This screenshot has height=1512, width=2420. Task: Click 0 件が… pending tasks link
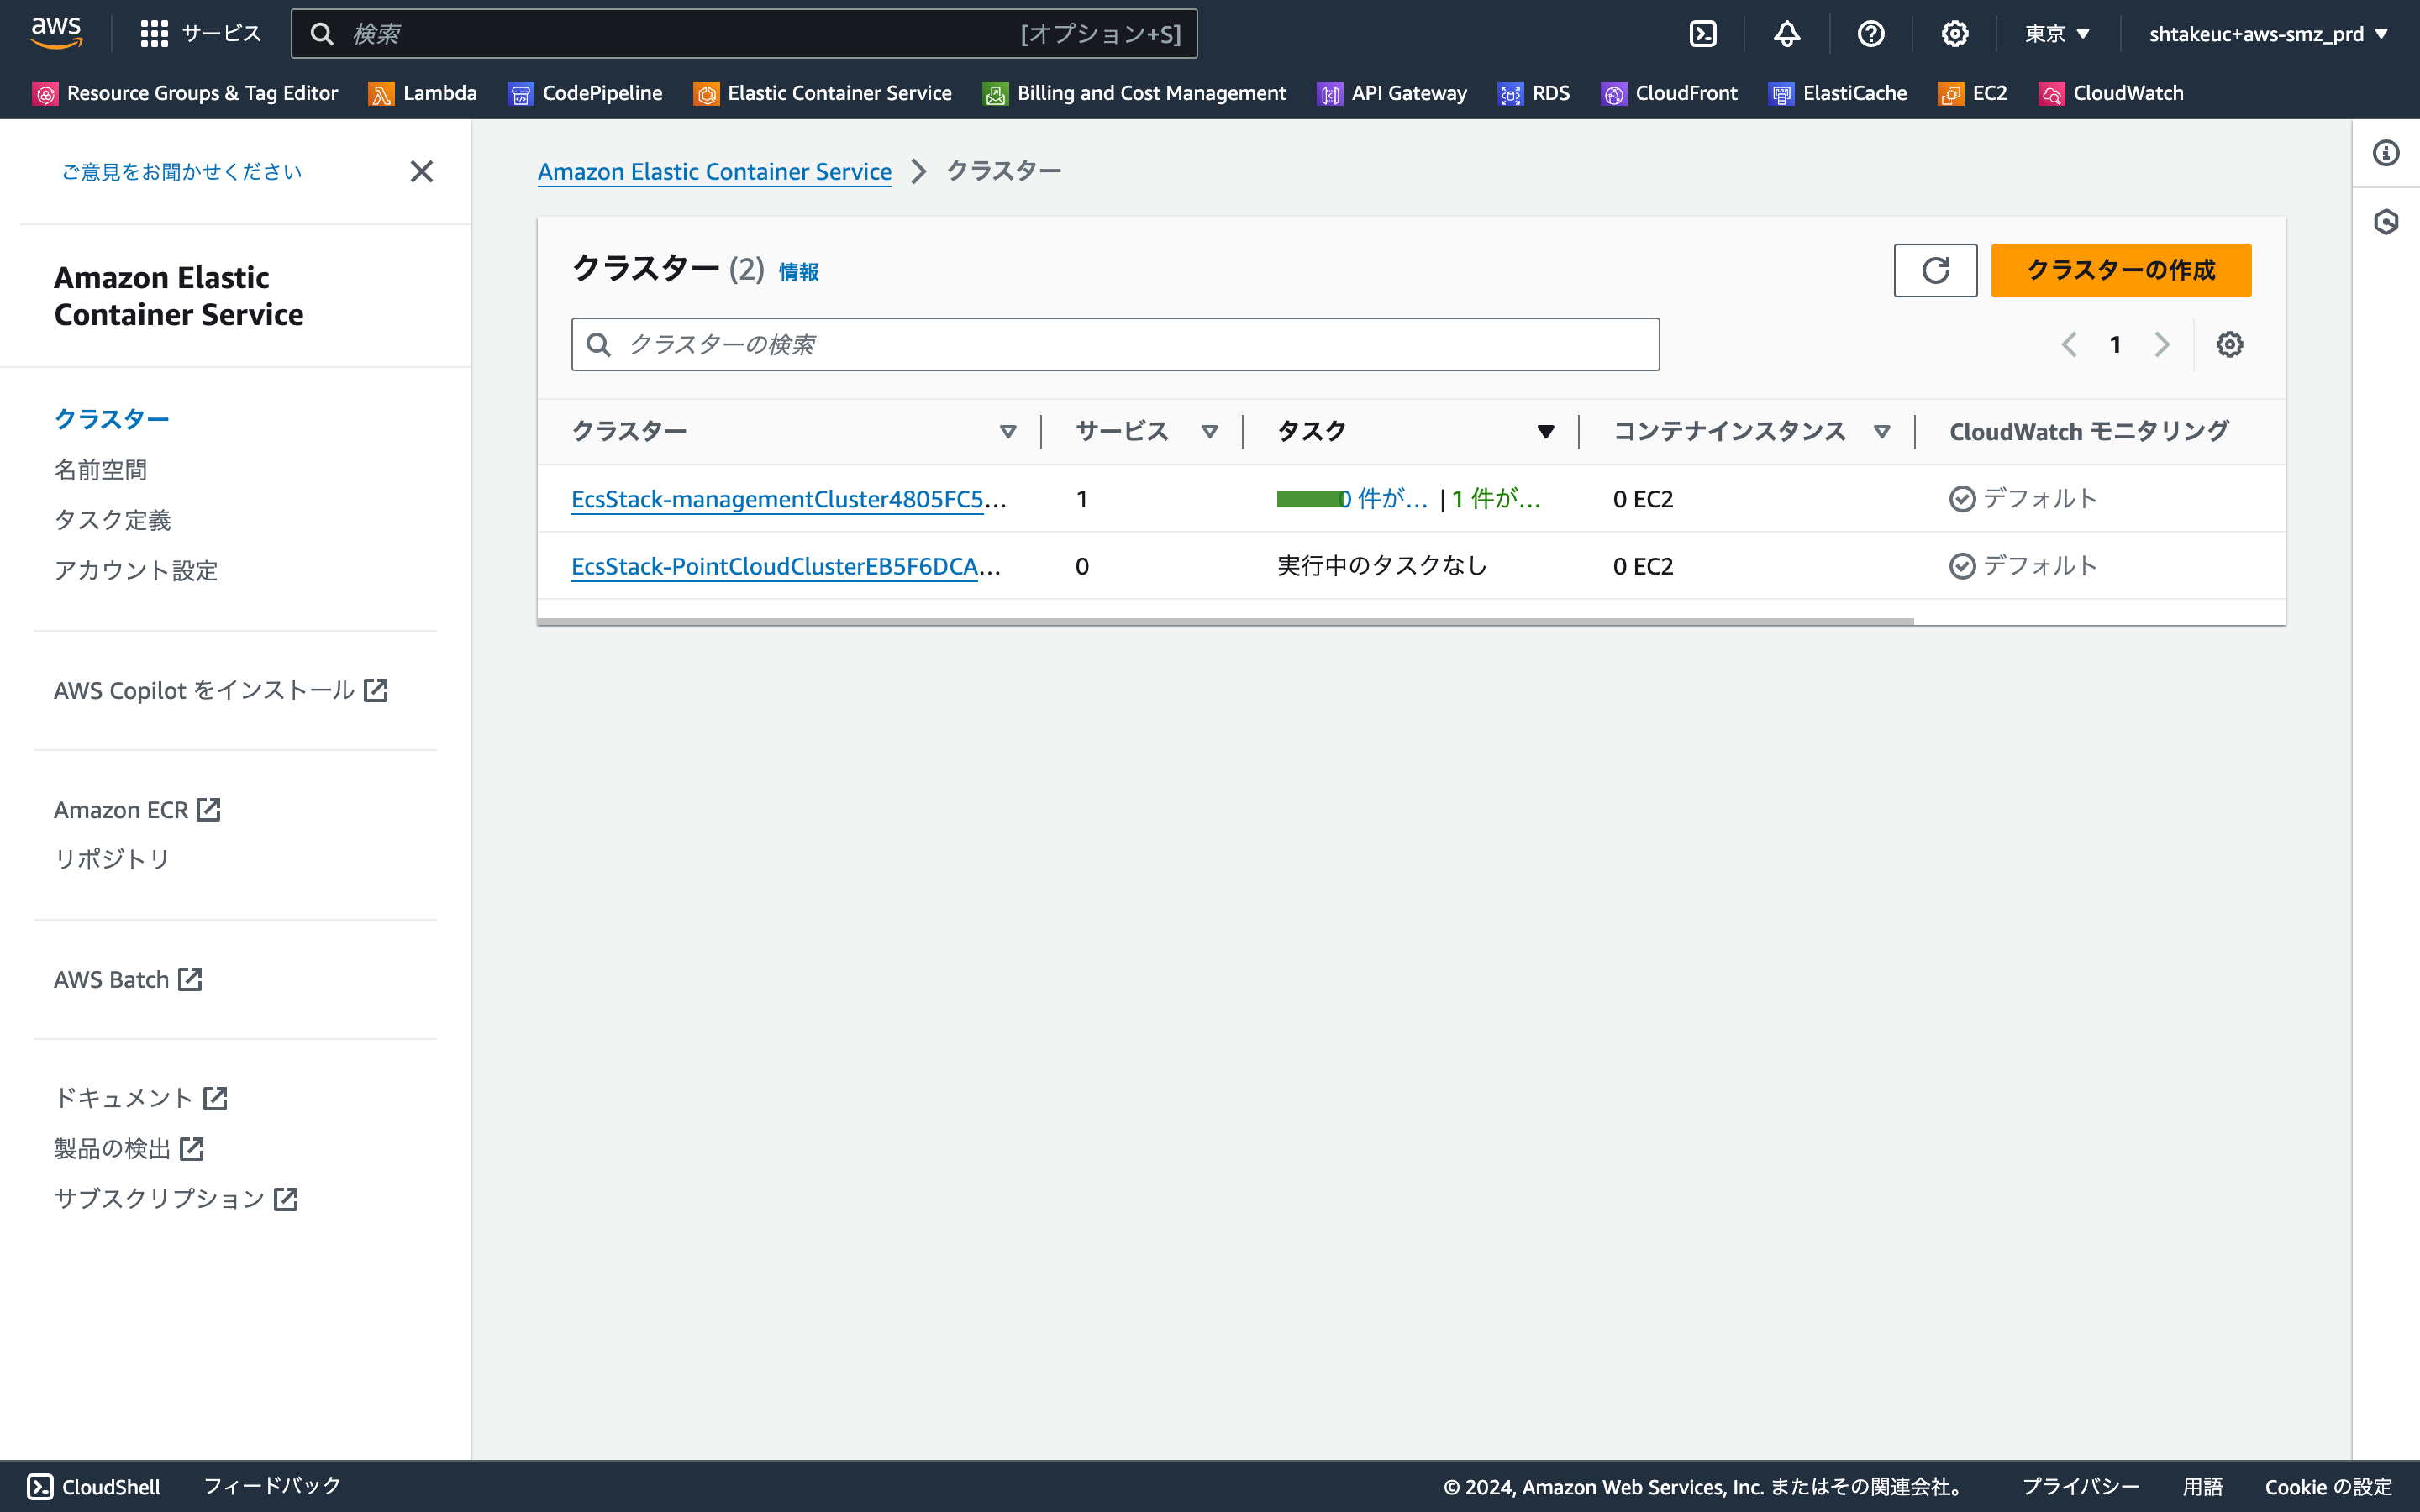[x=1384, y=499]
